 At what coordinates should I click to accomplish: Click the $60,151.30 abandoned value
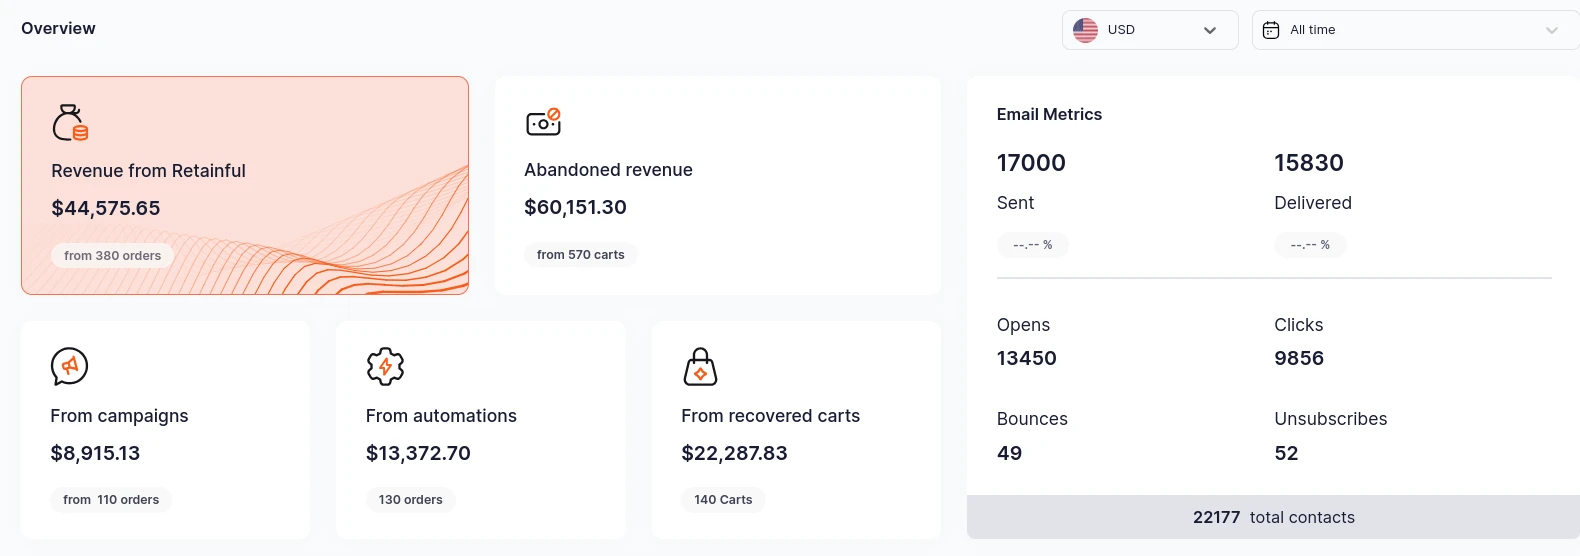point(575,207)
